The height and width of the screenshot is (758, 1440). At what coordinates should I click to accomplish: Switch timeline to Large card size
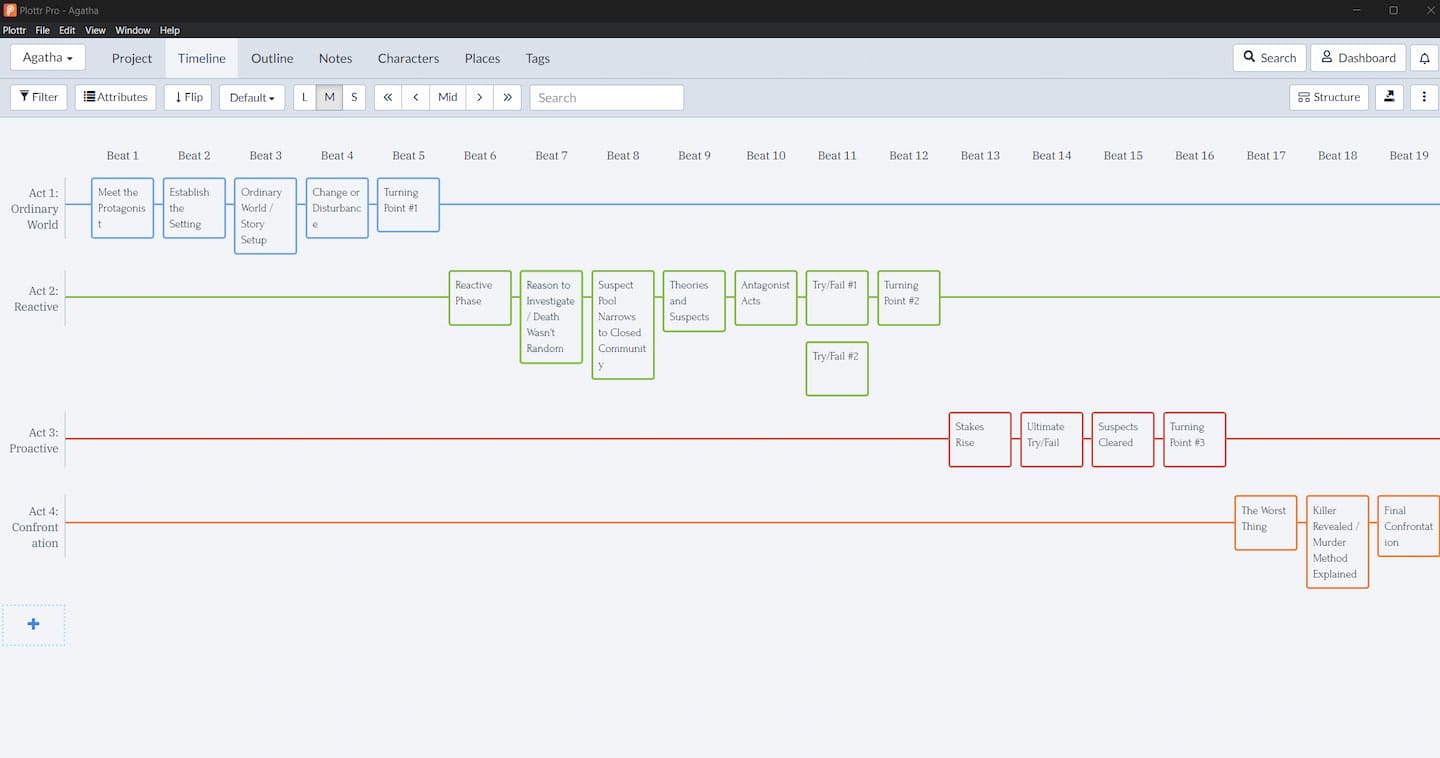tap(305, 97)
